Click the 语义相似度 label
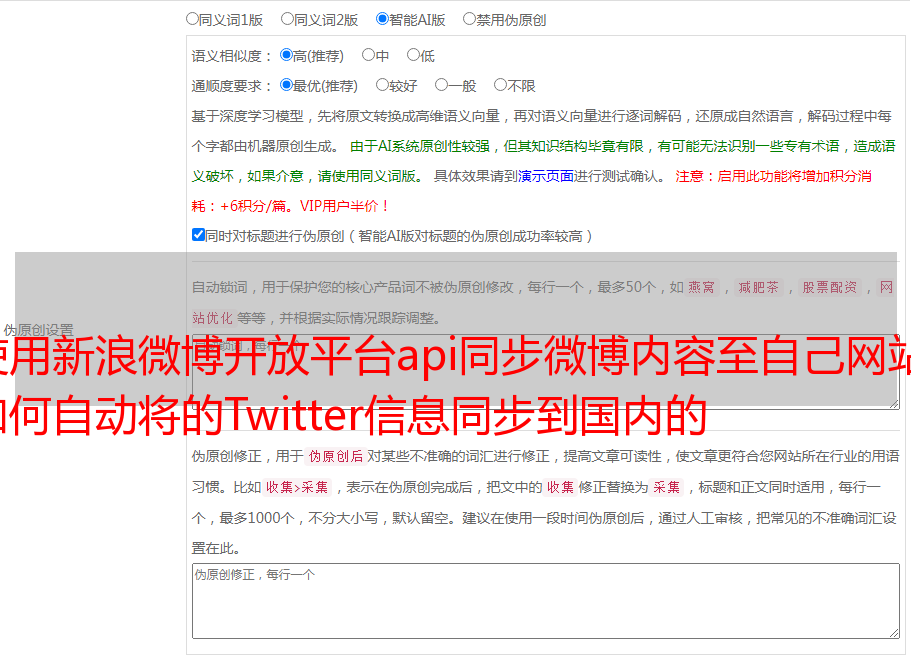The height and width of the screenshot is (658, 911). tap(232, 56)
